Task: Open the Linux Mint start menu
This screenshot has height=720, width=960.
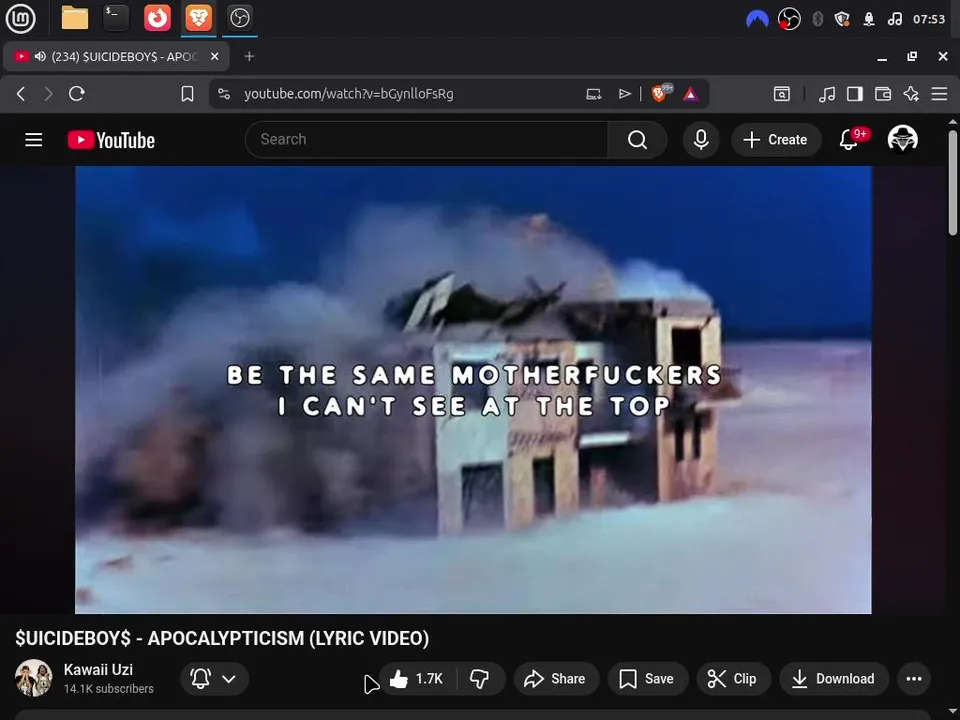Action: [20, 18]
